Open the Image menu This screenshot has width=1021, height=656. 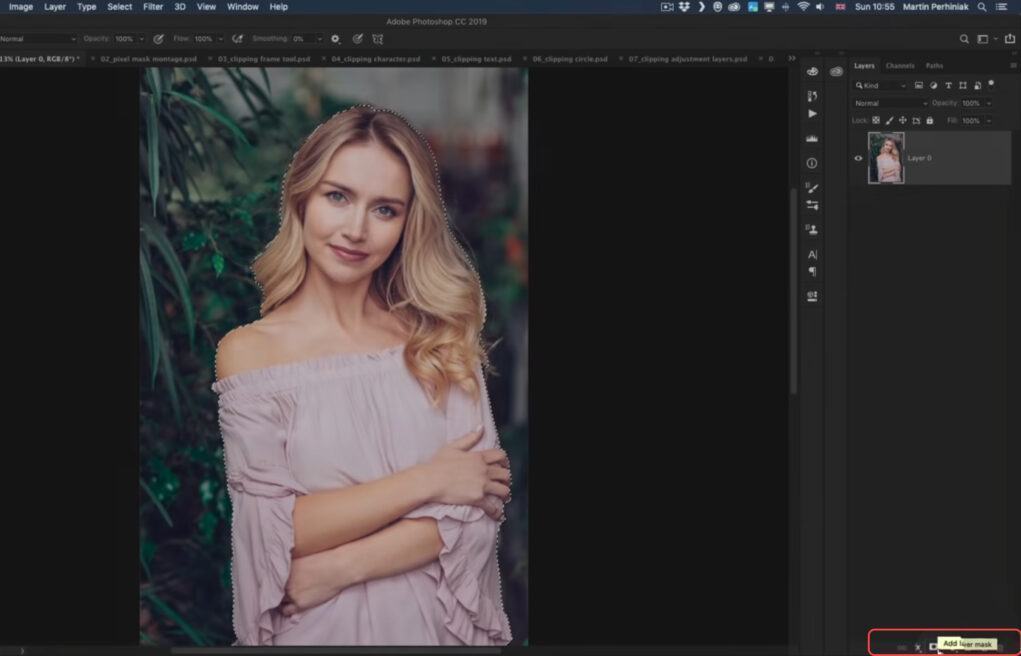click(x=21, y=7)
